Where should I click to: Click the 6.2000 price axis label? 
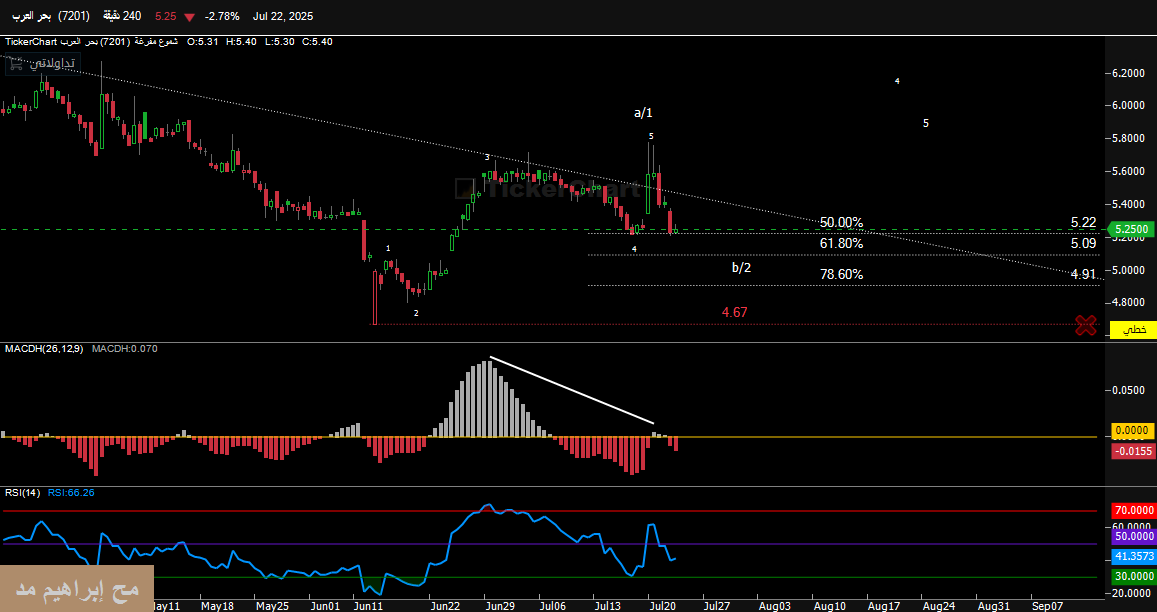point(1128,73)
